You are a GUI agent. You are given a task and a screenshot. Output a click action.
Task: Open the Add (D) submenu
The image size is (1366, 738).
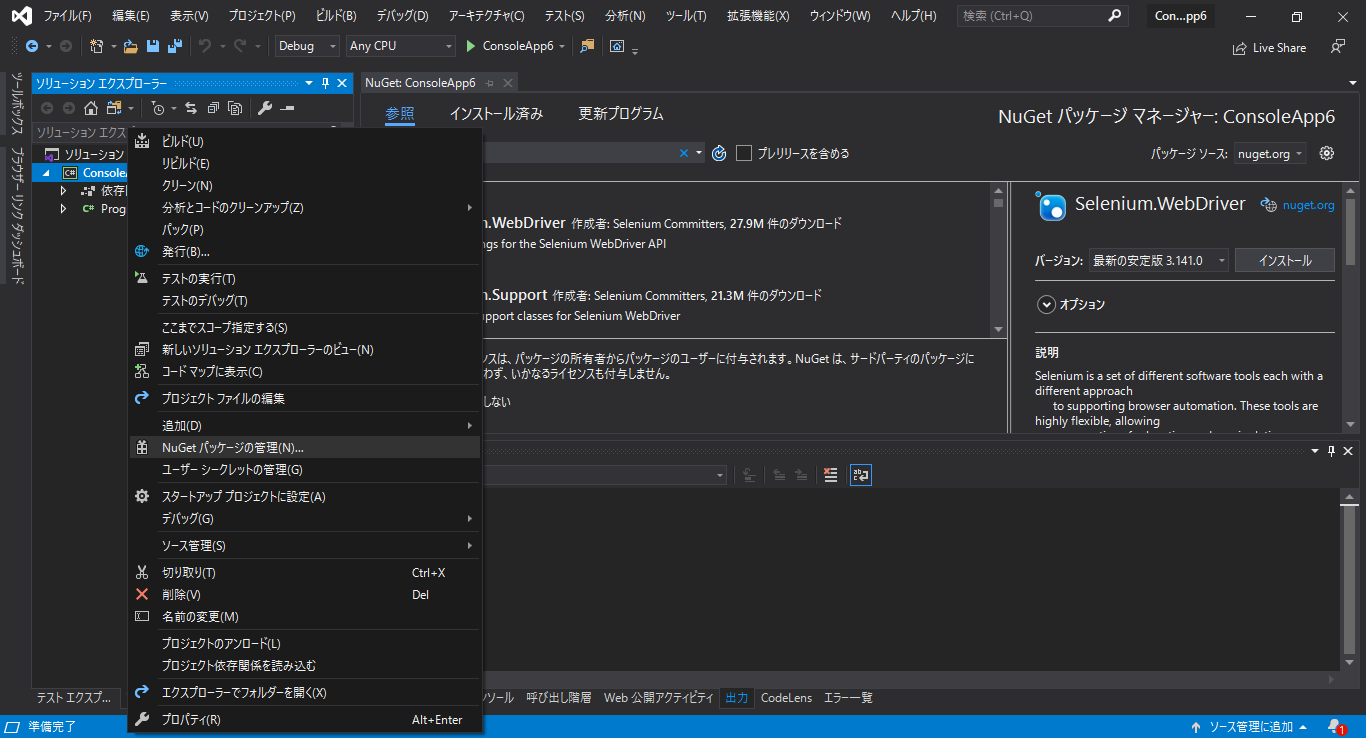point(305,426)
